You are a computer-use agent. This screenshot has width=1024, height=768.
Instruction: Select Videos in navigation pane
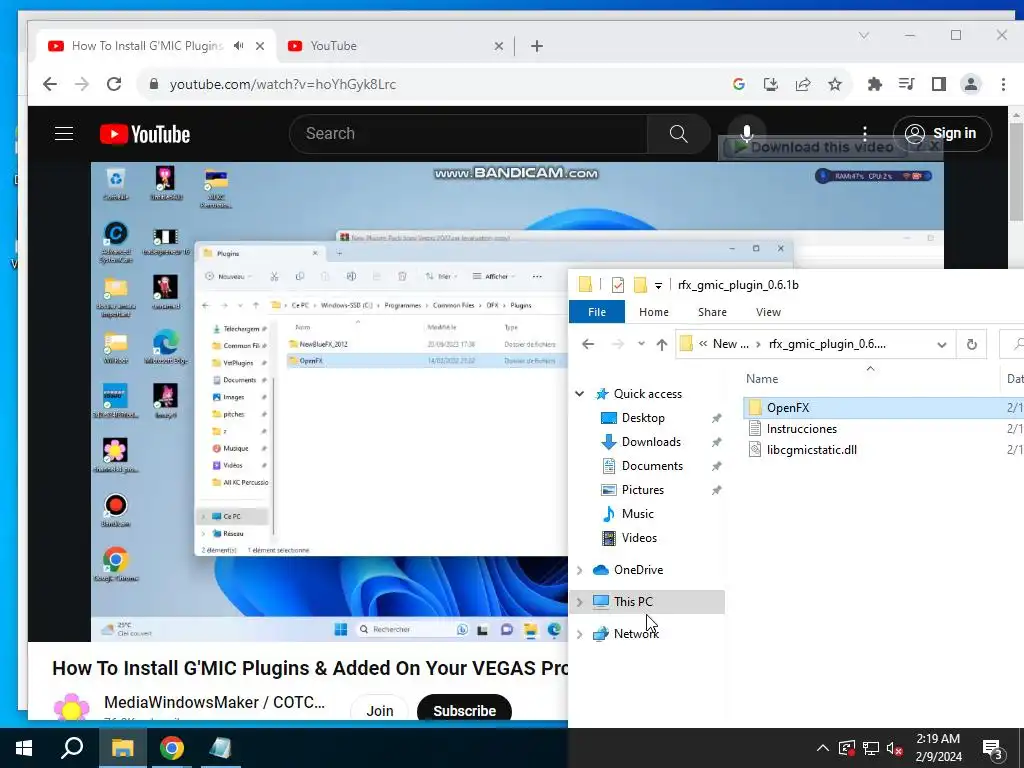[639, 538]
